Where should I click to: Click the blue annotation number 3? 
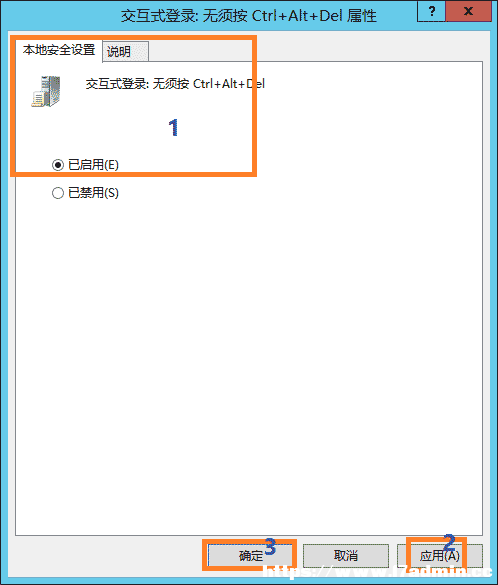270,547
